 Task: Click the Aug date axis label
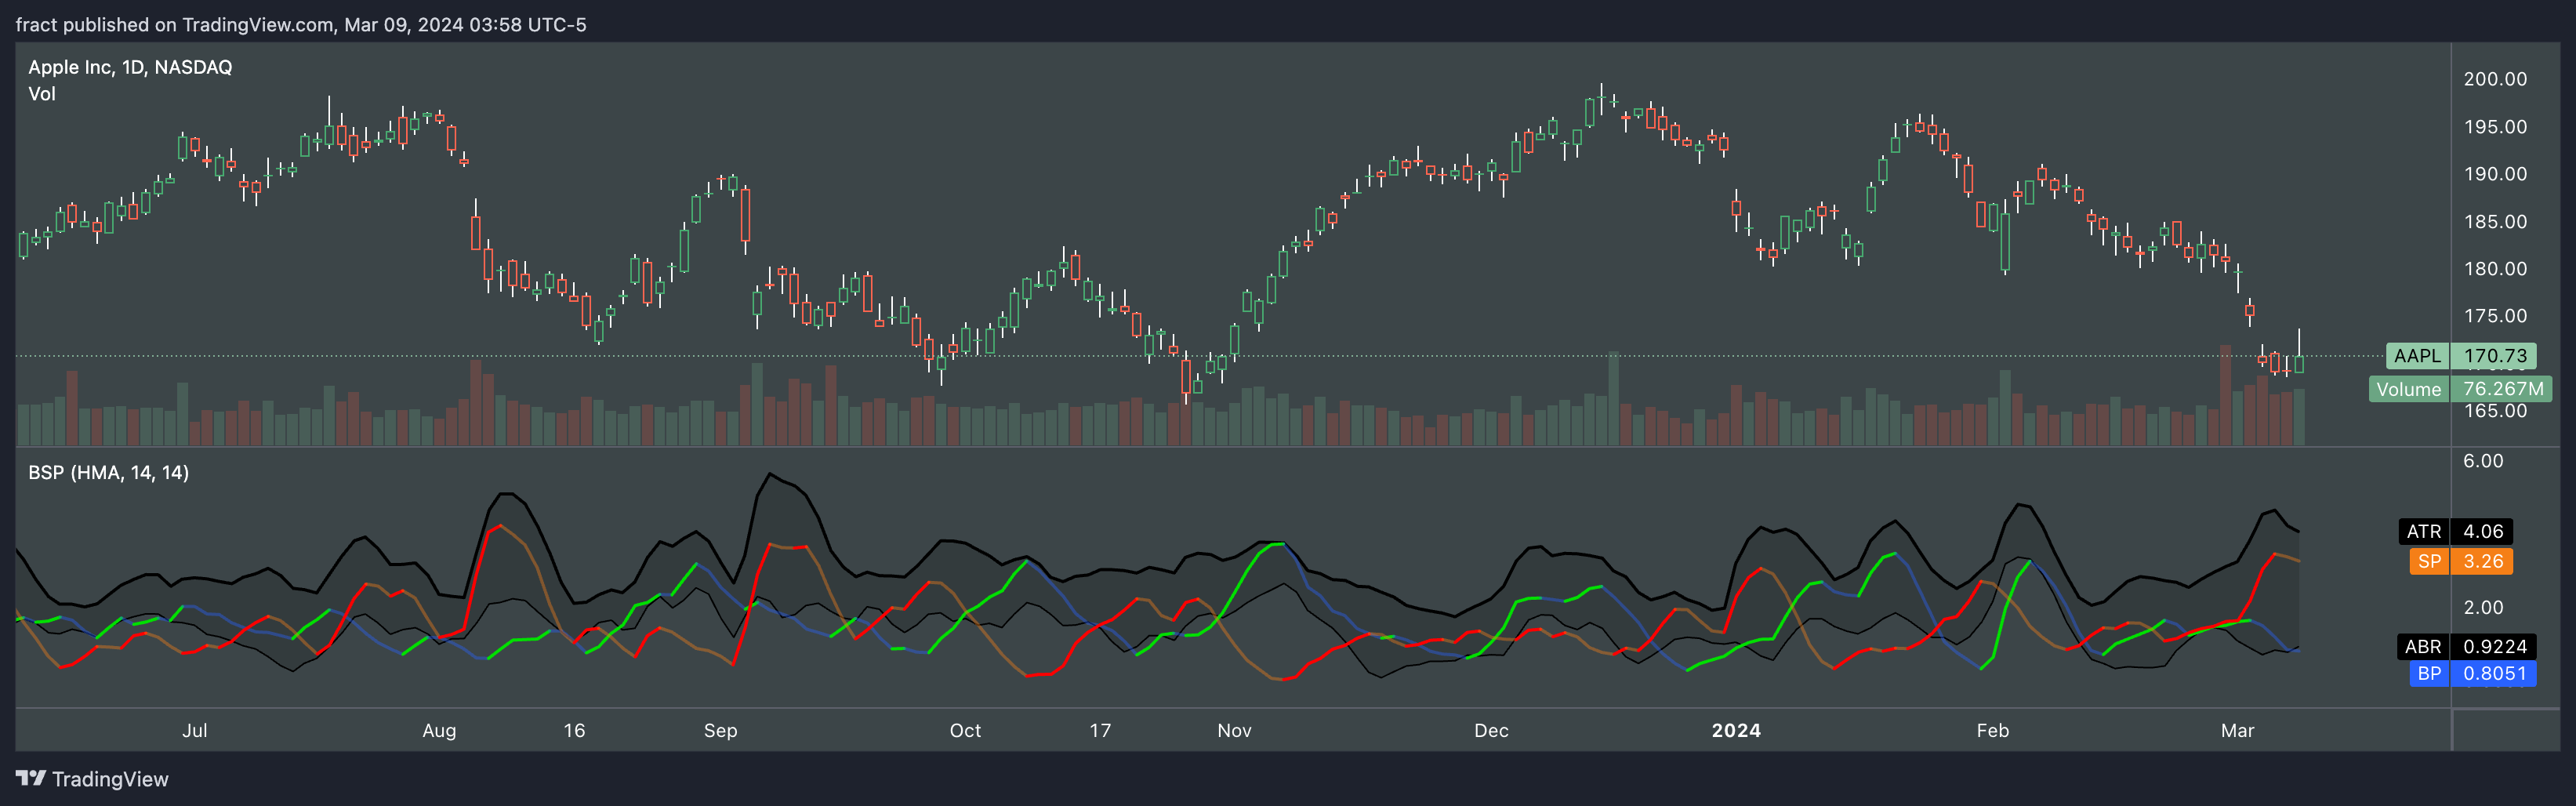point(439,731)
